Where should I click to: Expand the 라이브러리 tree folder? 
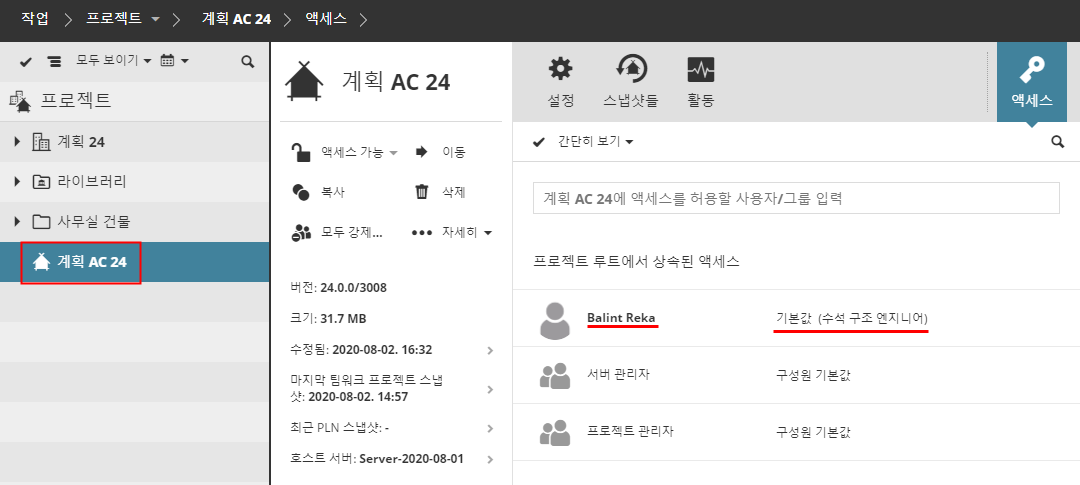17,181
